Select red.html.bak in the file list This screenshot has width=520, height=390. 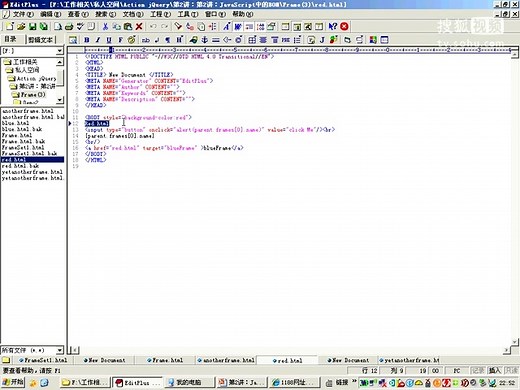(20, 166)
